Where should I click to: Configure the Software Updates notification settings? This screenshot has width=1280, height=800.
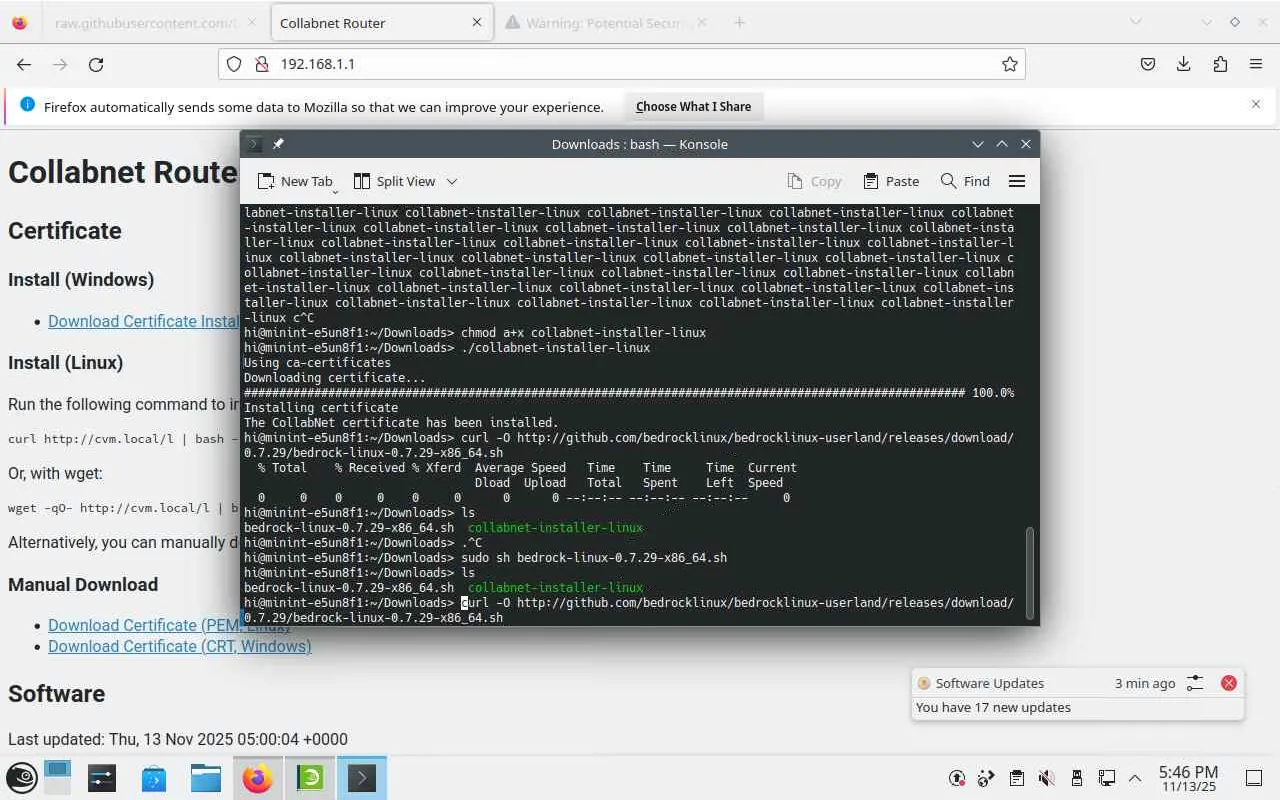click(1195, 683)
